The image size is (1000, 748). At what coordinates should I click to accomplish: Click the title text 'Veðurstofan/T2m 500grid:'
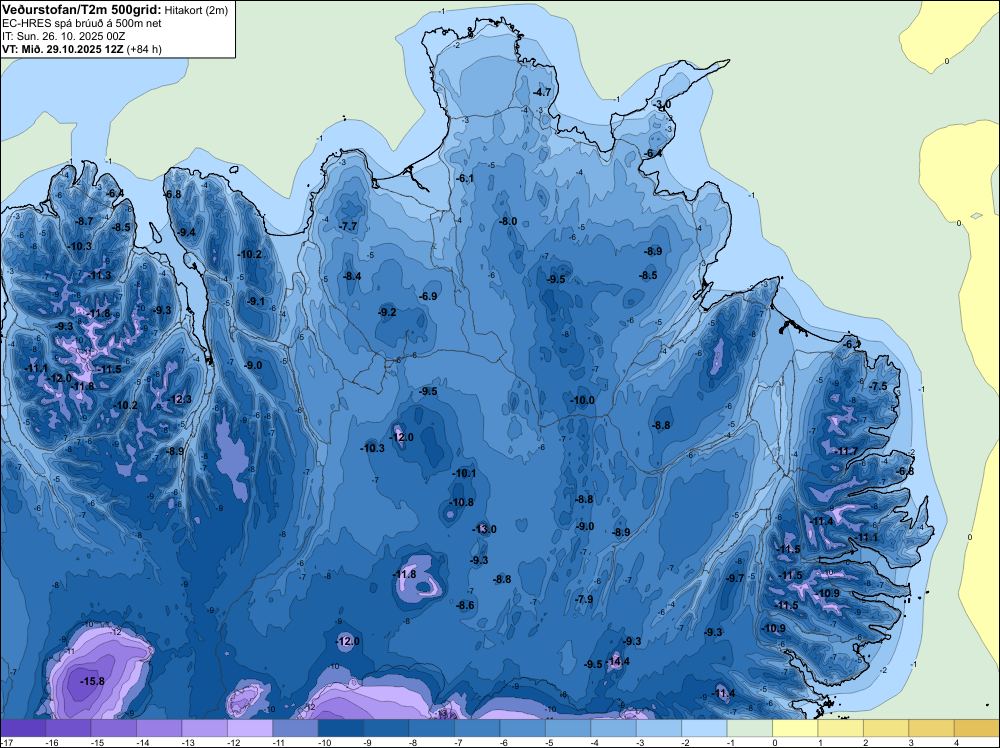(82, 10)
